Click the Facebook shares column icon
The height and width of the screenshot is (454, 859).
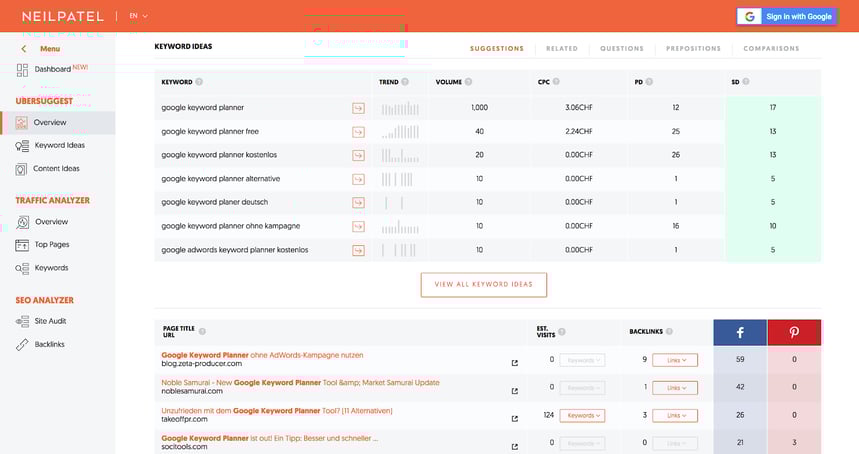740,332
